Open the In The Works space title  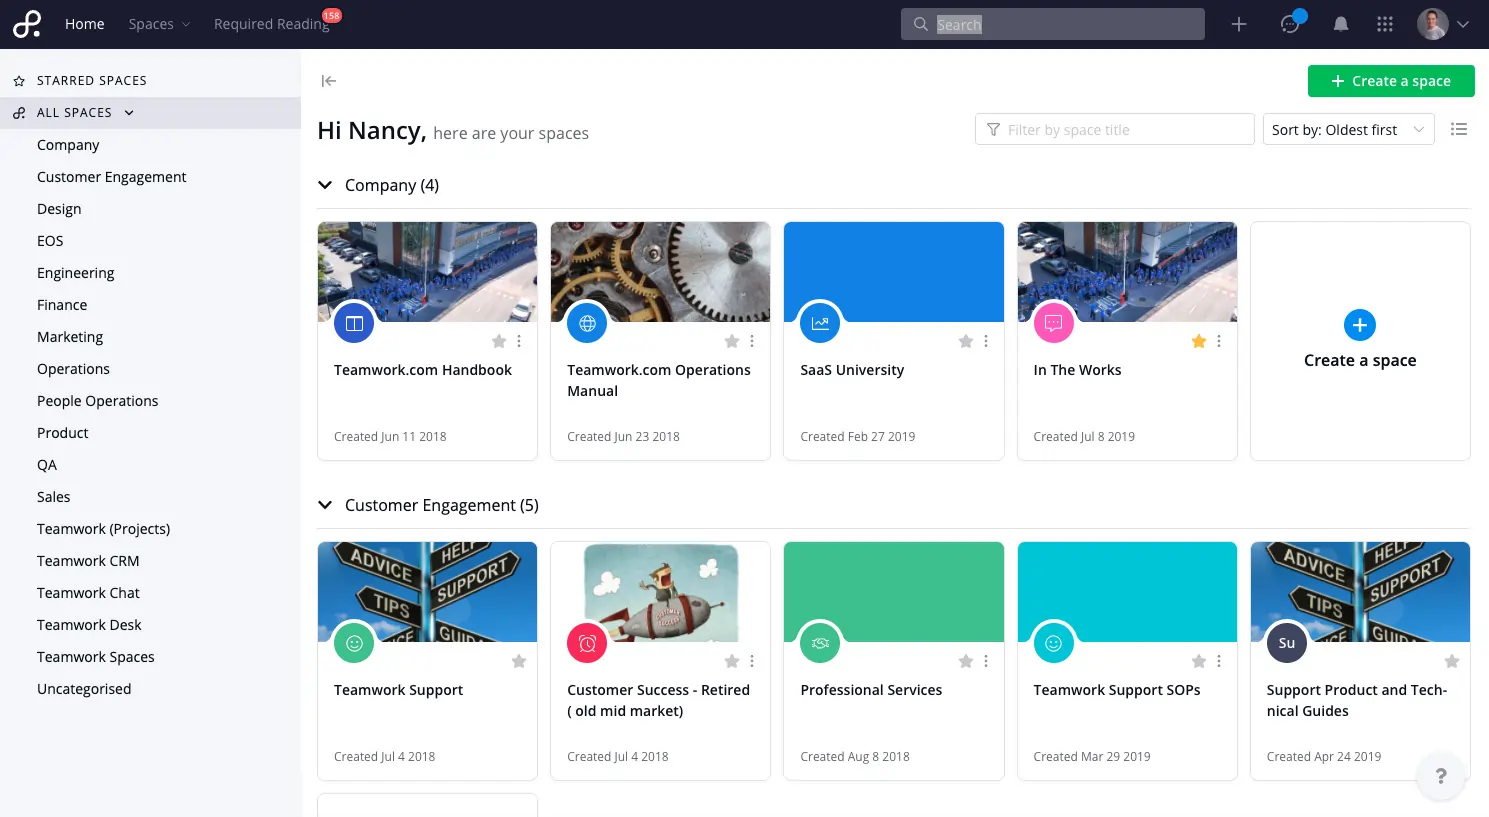coord(1077,370)
